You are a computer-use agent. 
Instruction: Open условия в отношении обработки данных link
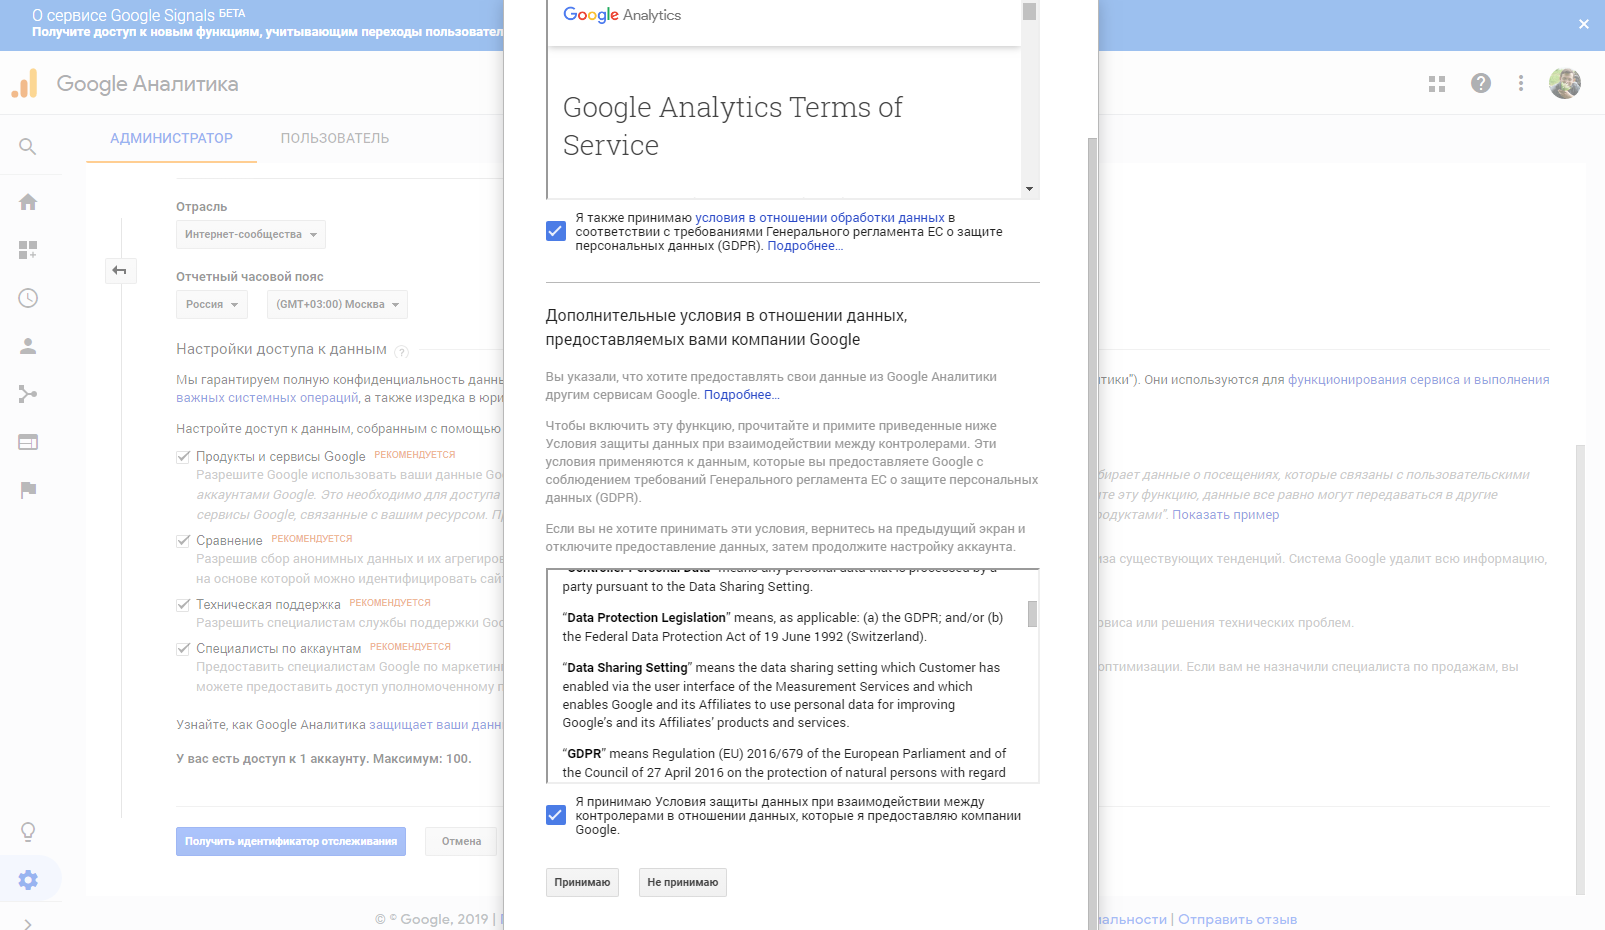pyautogui.click(x=820, y=217)
